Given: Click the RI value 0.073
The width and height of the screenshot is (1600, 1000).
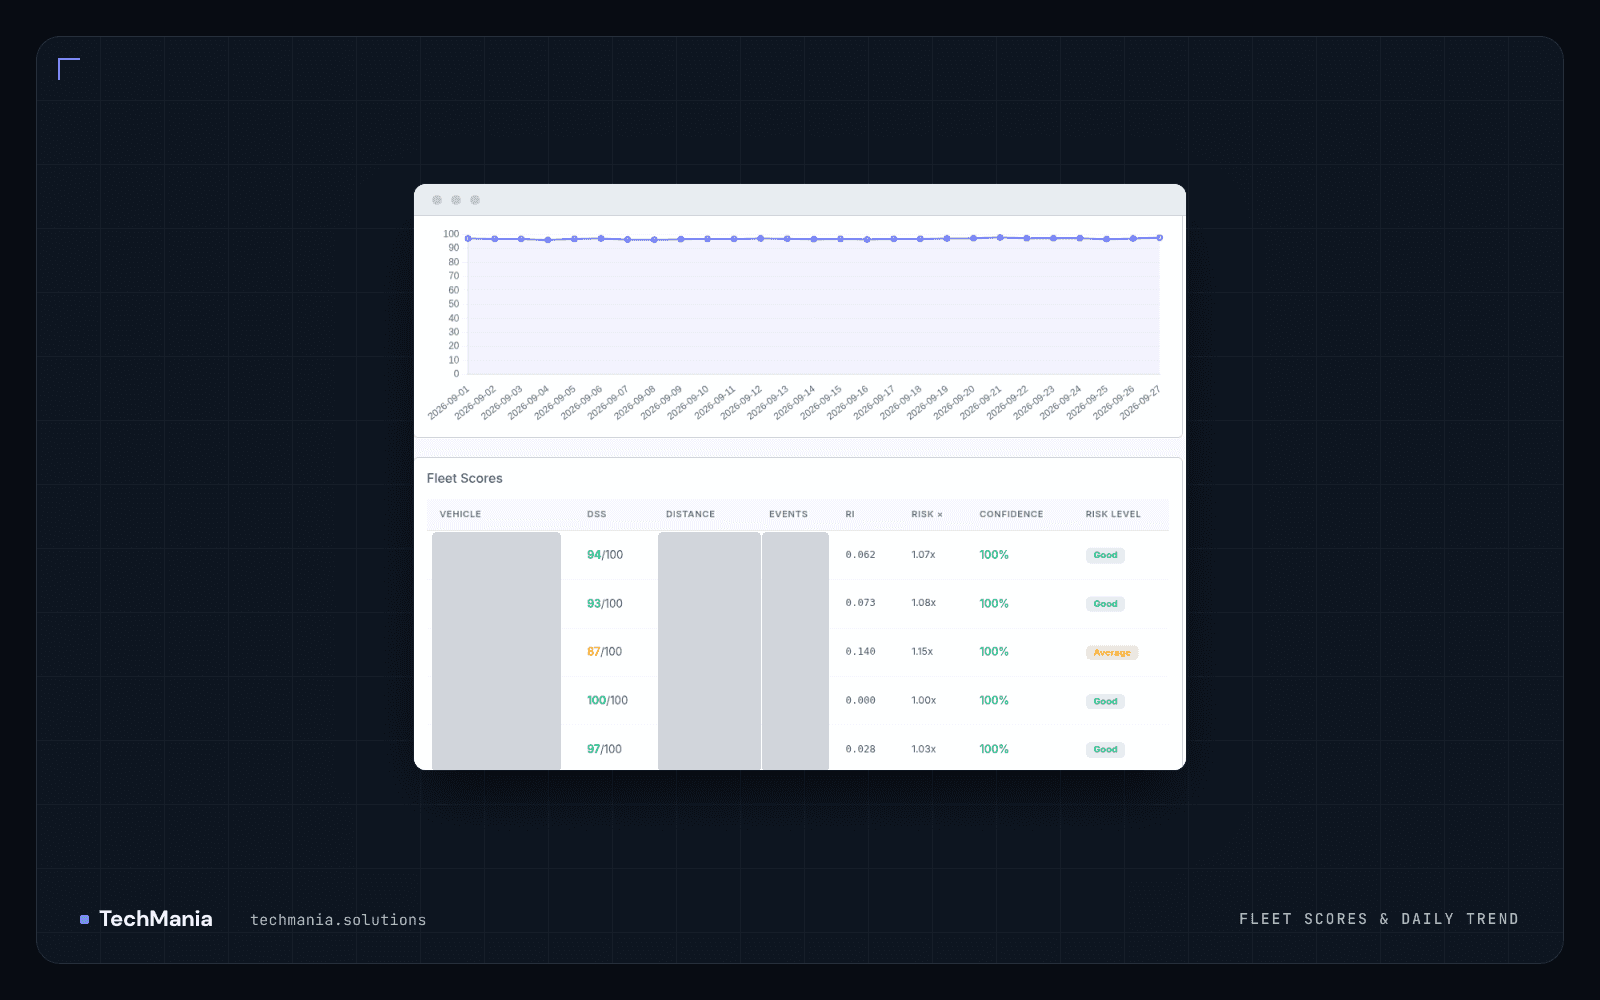Looking at the screenshot, I should point(860,604).
